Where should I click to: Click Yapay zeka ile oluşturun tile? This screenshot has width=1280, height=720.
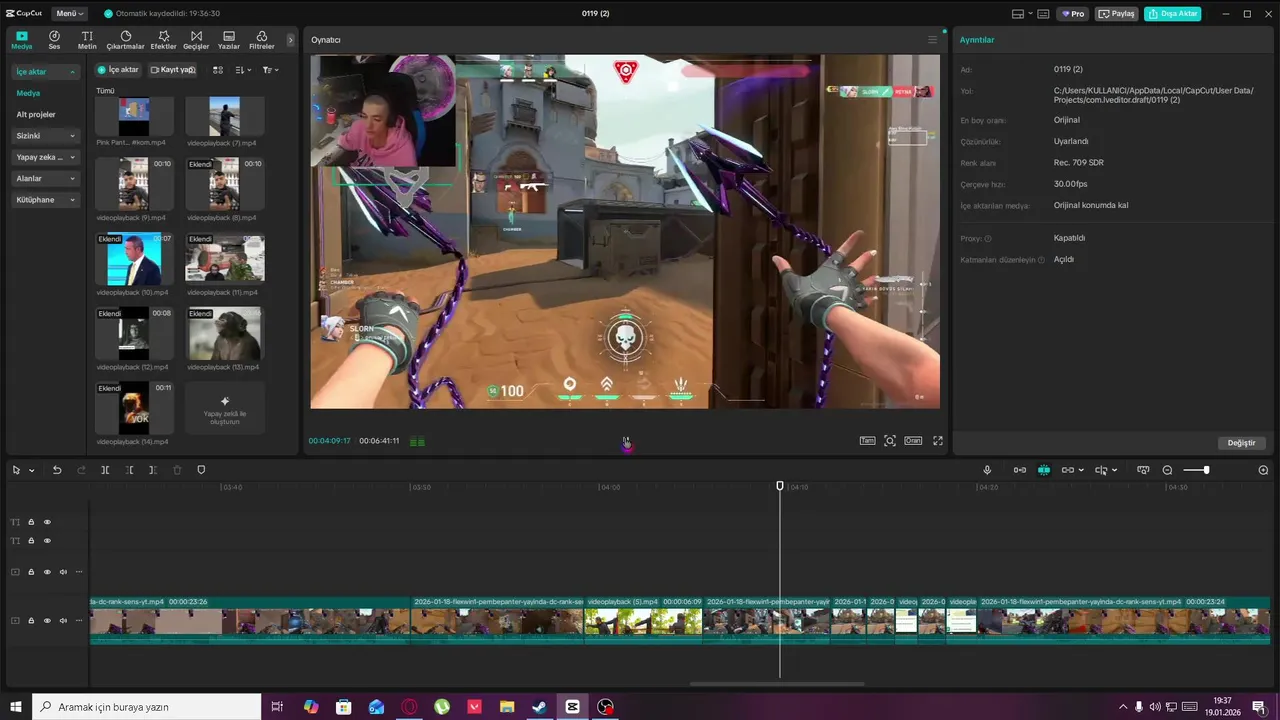coord(225,408)
